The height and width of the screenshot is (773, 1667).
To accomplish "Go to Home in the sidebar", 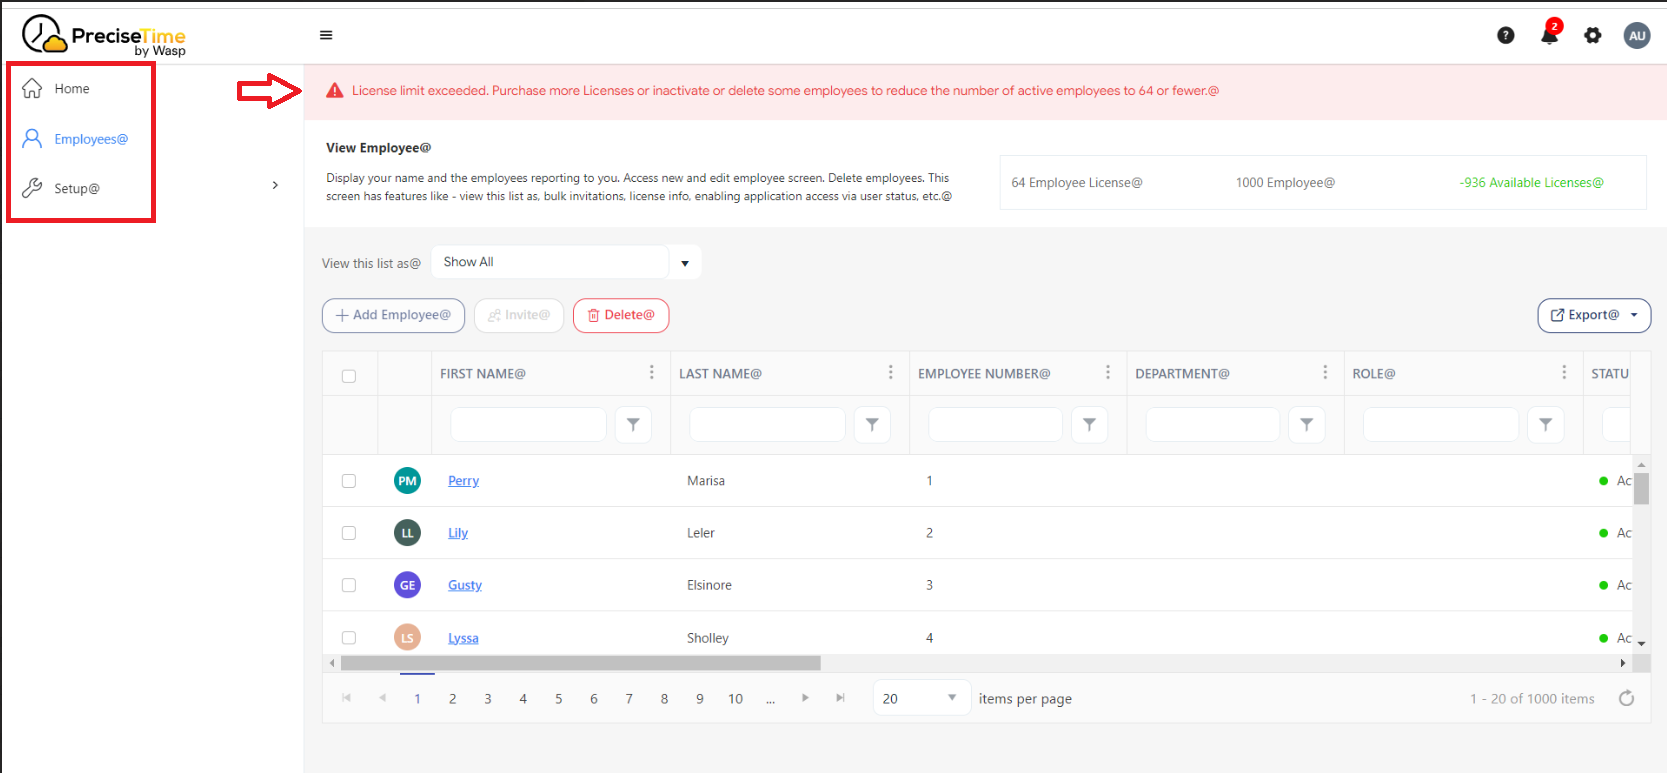I will [71, 89].
